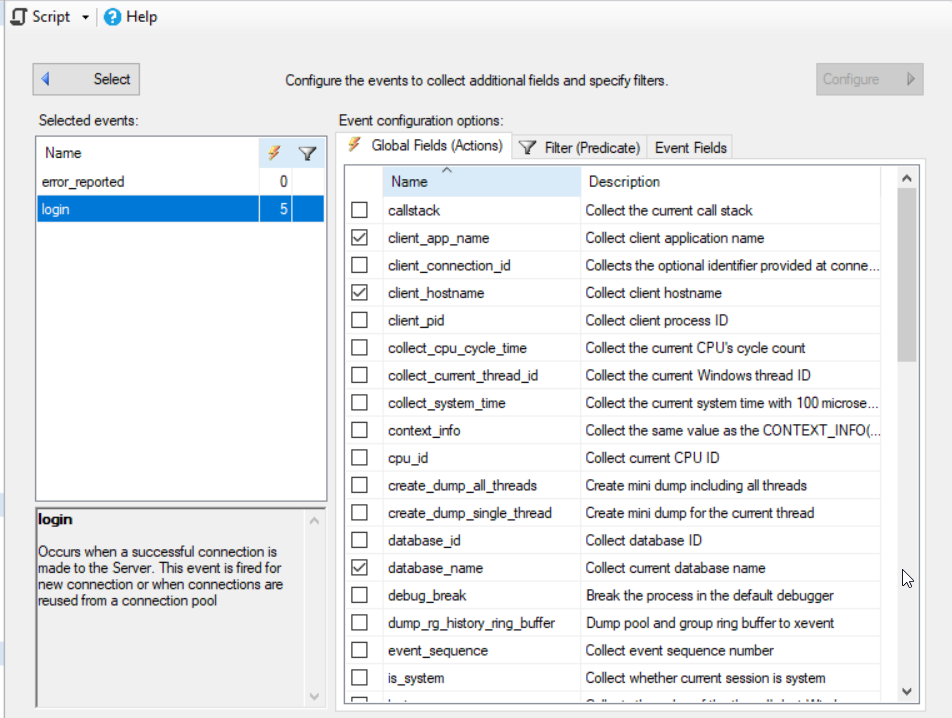
Task: Click the Script scroll icon in toolbar
Action: [17, 17]
